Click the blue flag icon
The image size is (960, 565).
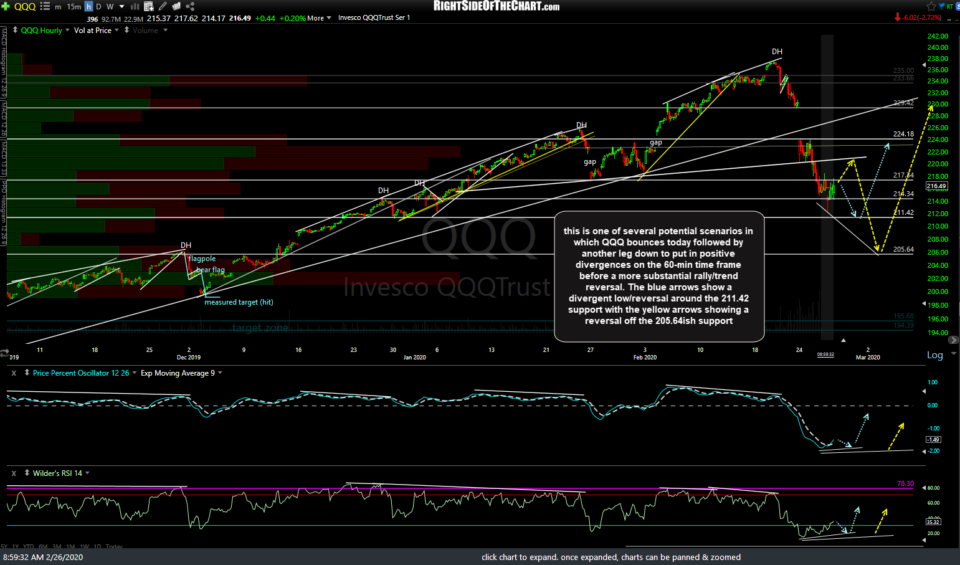pos(942,6)
